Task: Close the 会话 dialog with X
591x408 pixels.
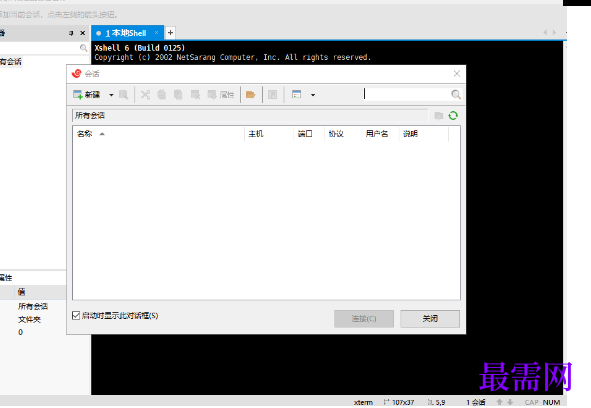Action: (457, 74)
